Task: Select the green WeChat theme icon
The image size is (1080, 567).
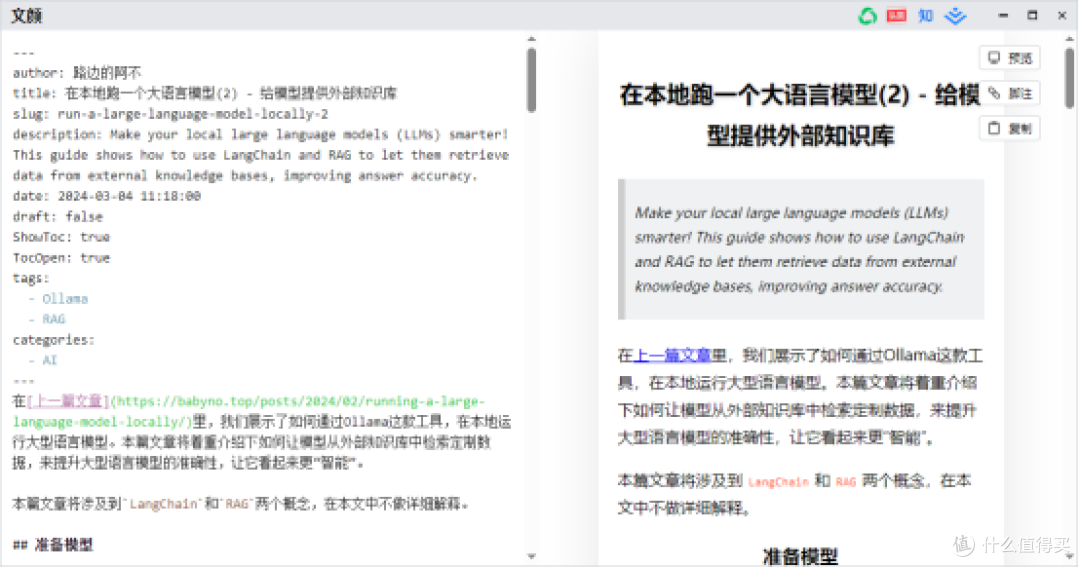Action: tap(867, 16)
